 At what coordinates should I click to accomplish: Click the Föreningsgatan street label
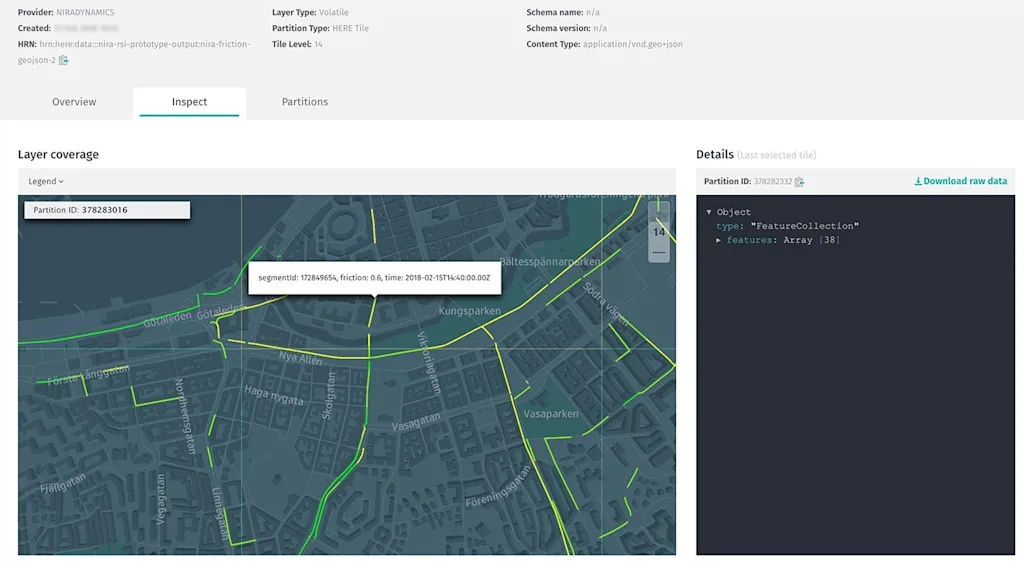tap(498, 486)
